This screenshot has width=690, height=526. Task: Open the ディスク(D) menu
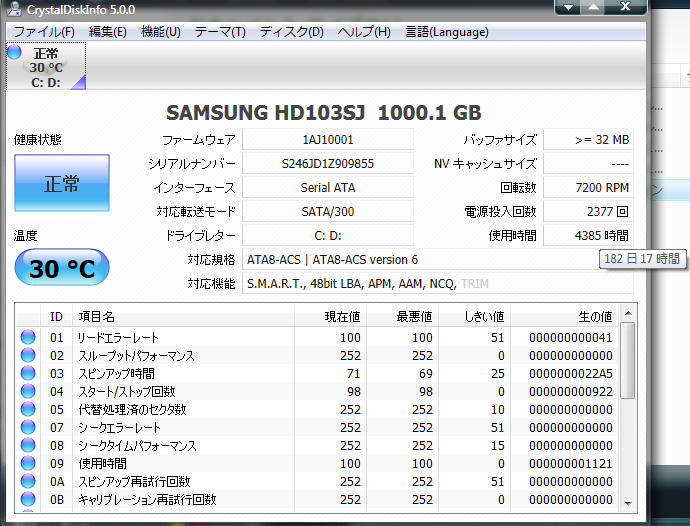(x=291, y=32)
